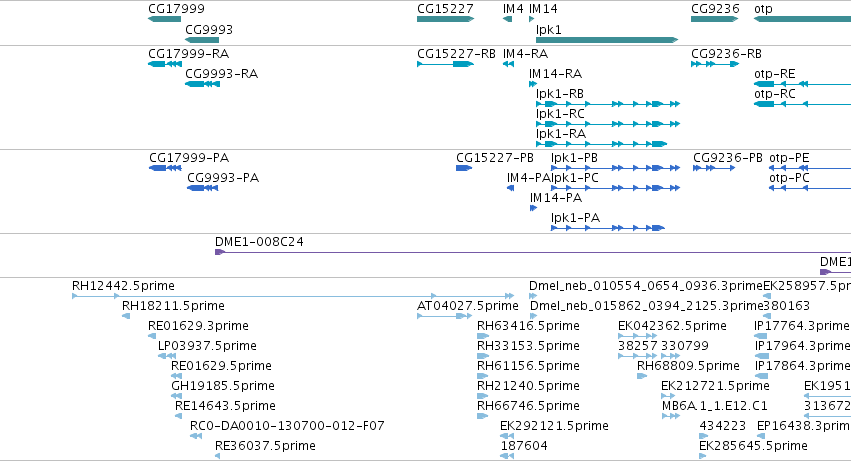Click the otp gene label

[x=763, y=9]
